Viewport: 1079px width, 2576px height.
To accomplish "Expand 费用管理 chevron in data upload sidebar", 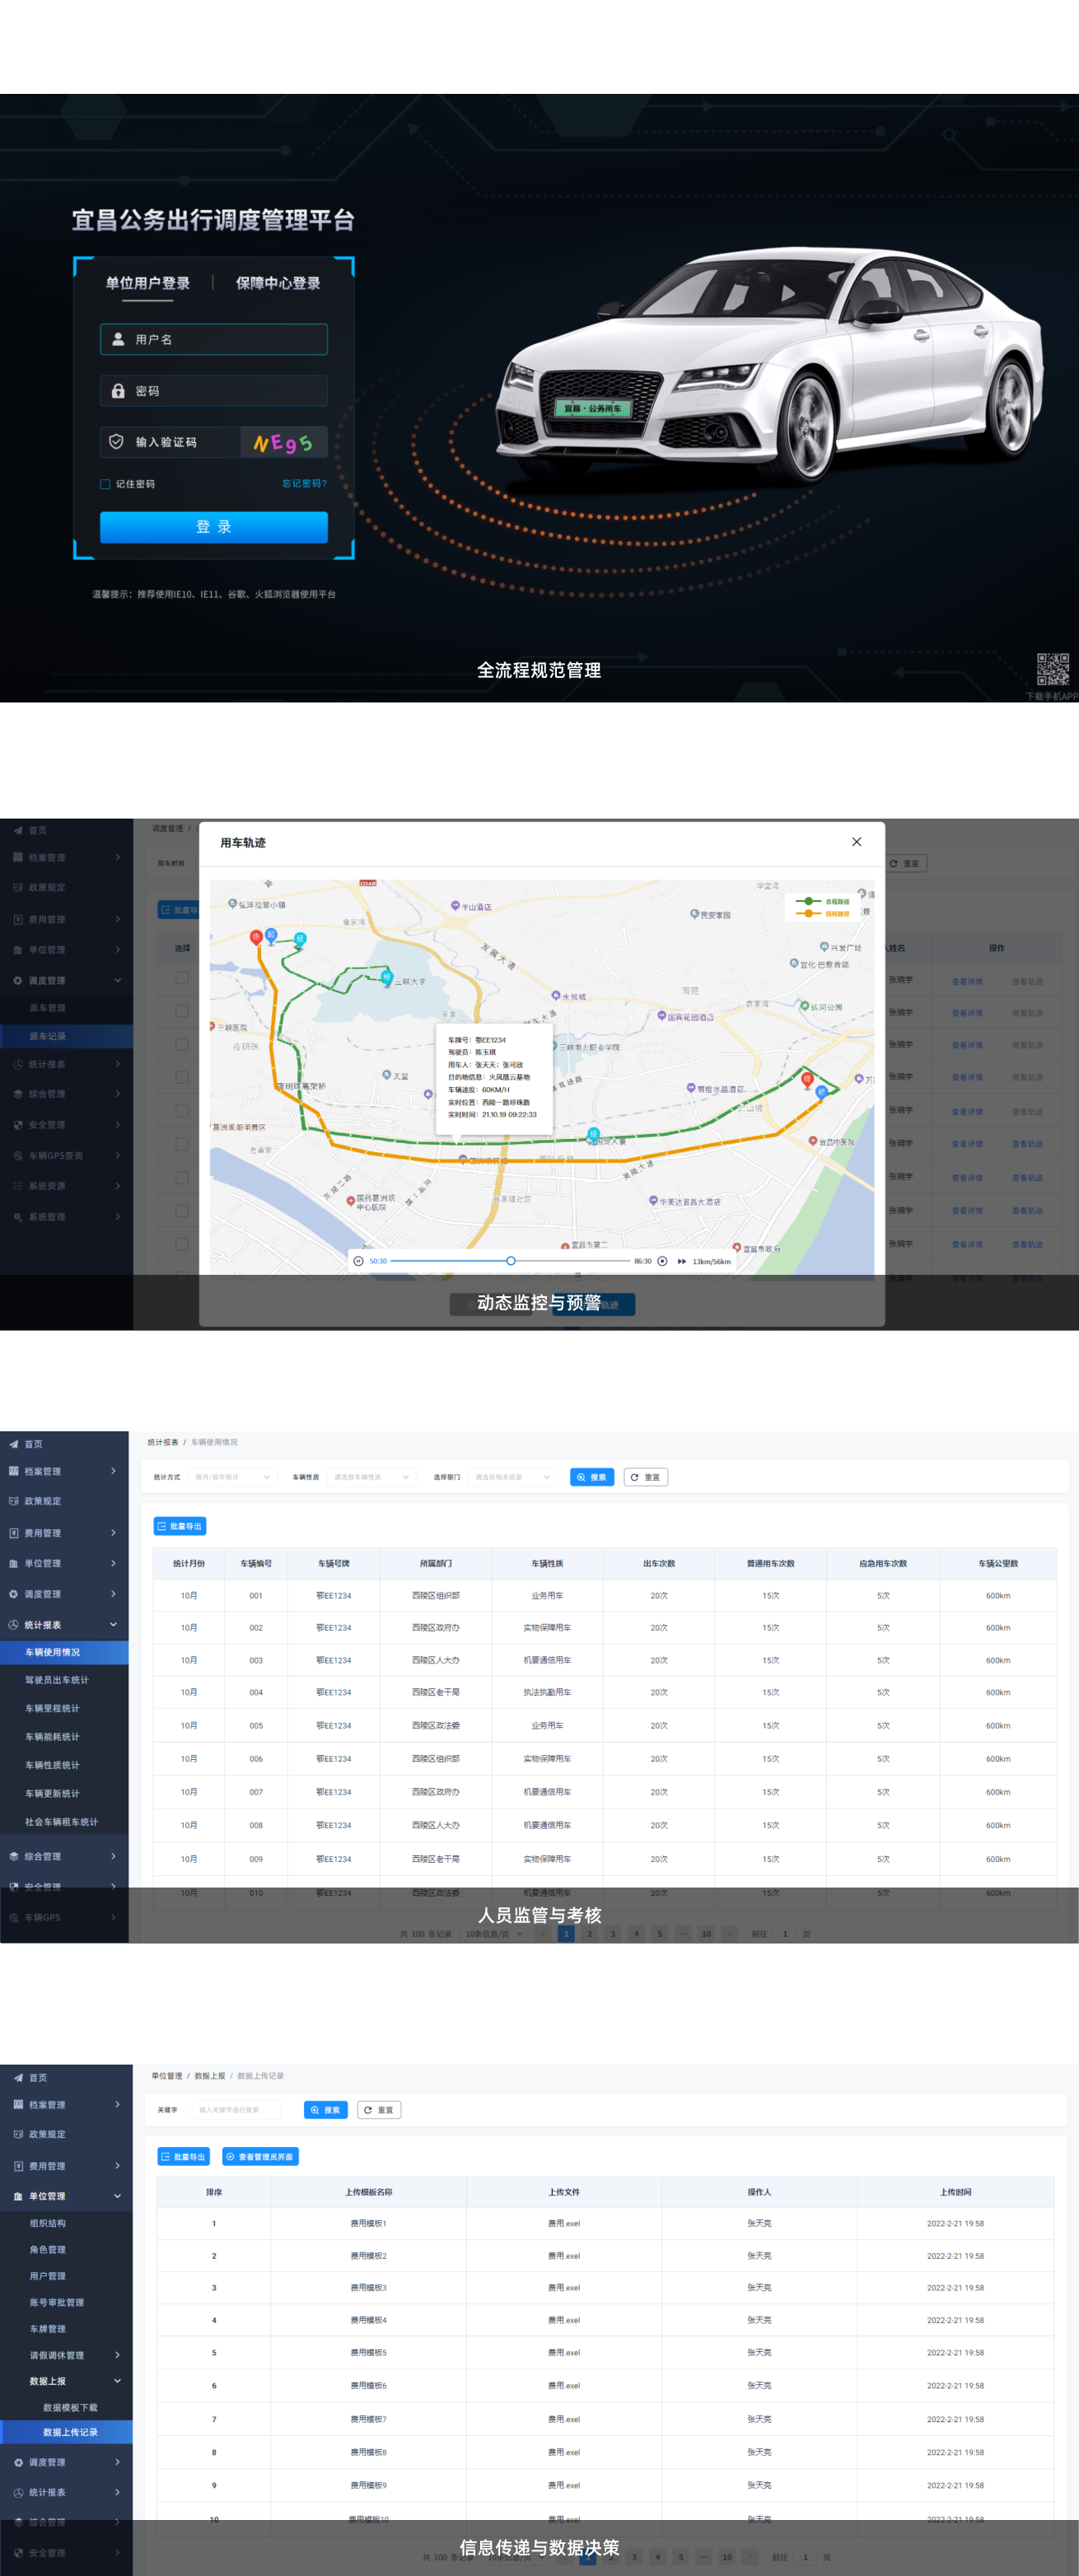I will point(117,2166).
